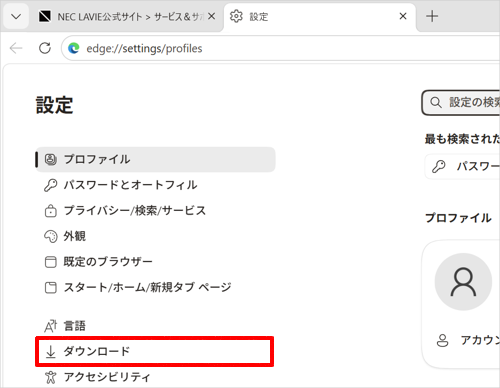Click the key icon beside パスワードとオートフィル
The image size is (500, 388).
click(x=50, y=185)
